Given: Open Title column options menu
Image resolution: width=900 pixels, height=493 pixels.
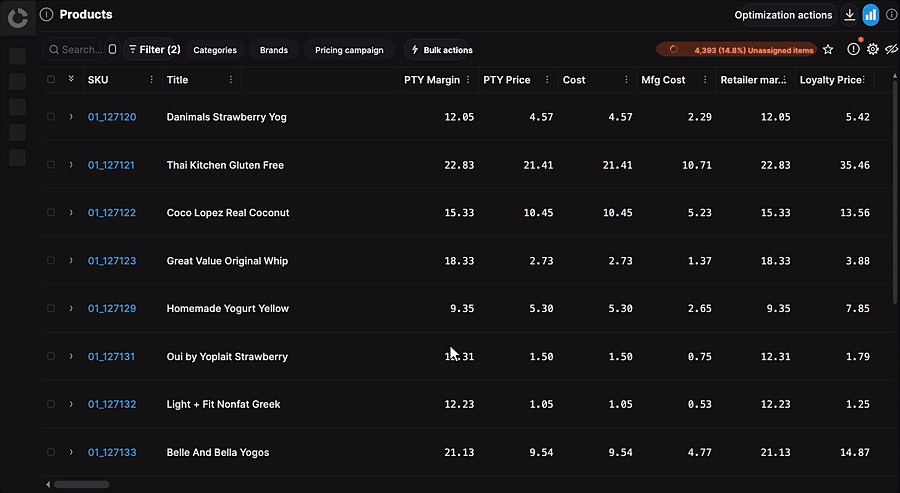Looking at the screenshot, I should (x=231, y=80).
